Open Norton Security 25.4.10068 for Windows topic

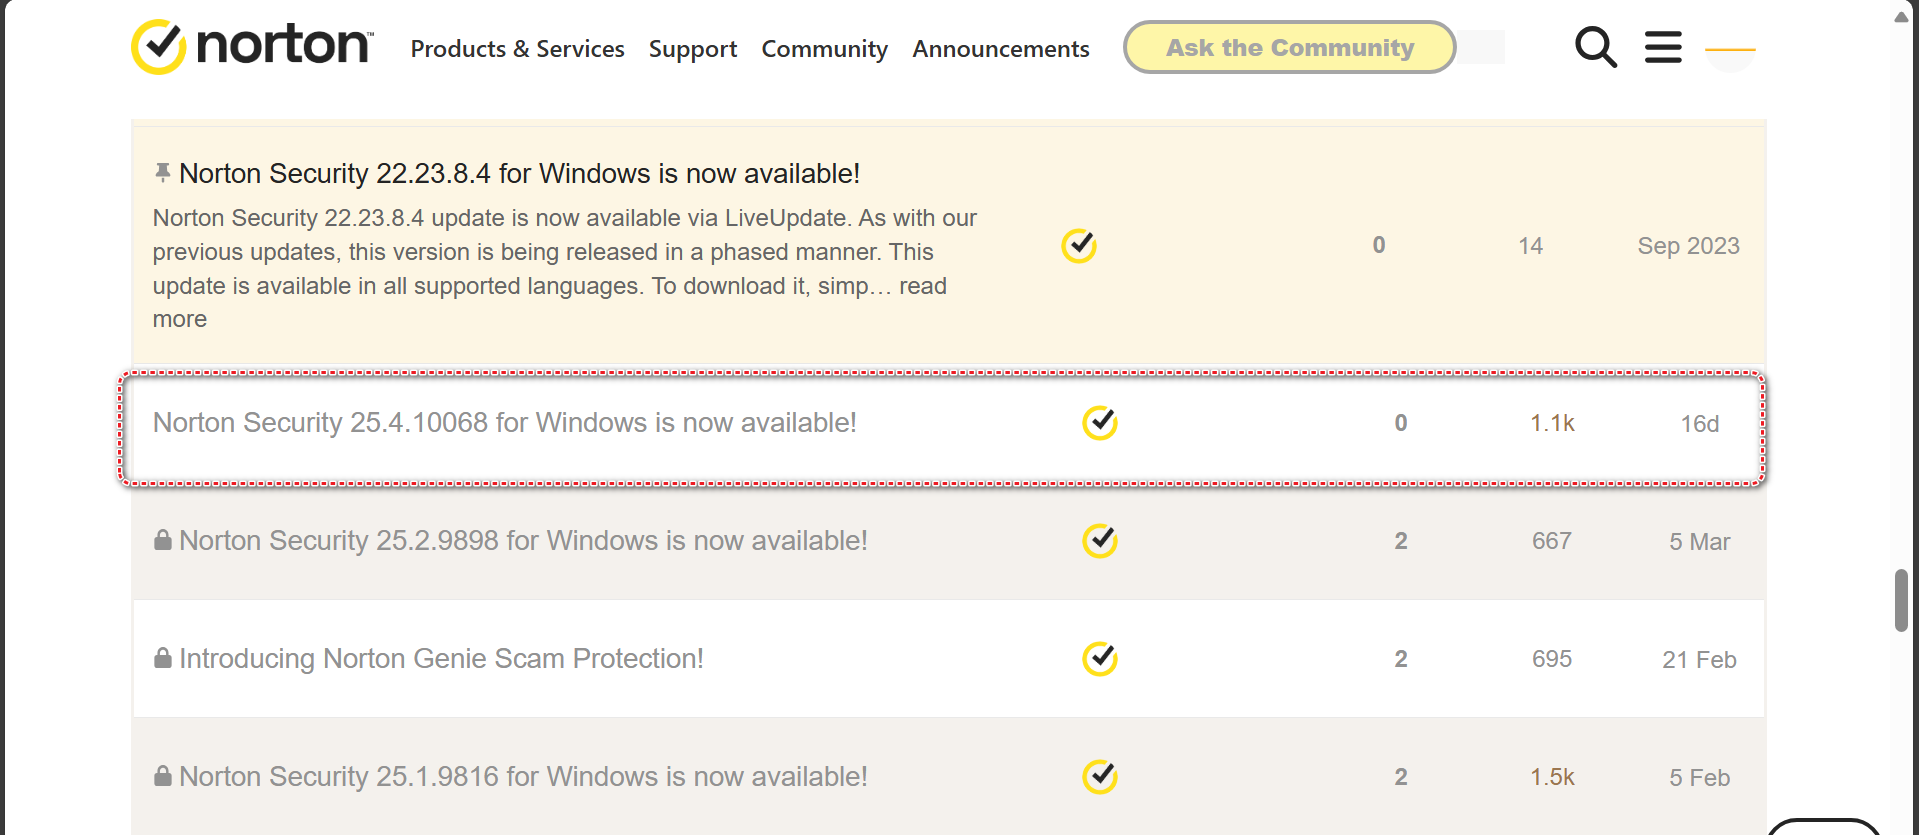pyautogui.click(x=504, y=423)
